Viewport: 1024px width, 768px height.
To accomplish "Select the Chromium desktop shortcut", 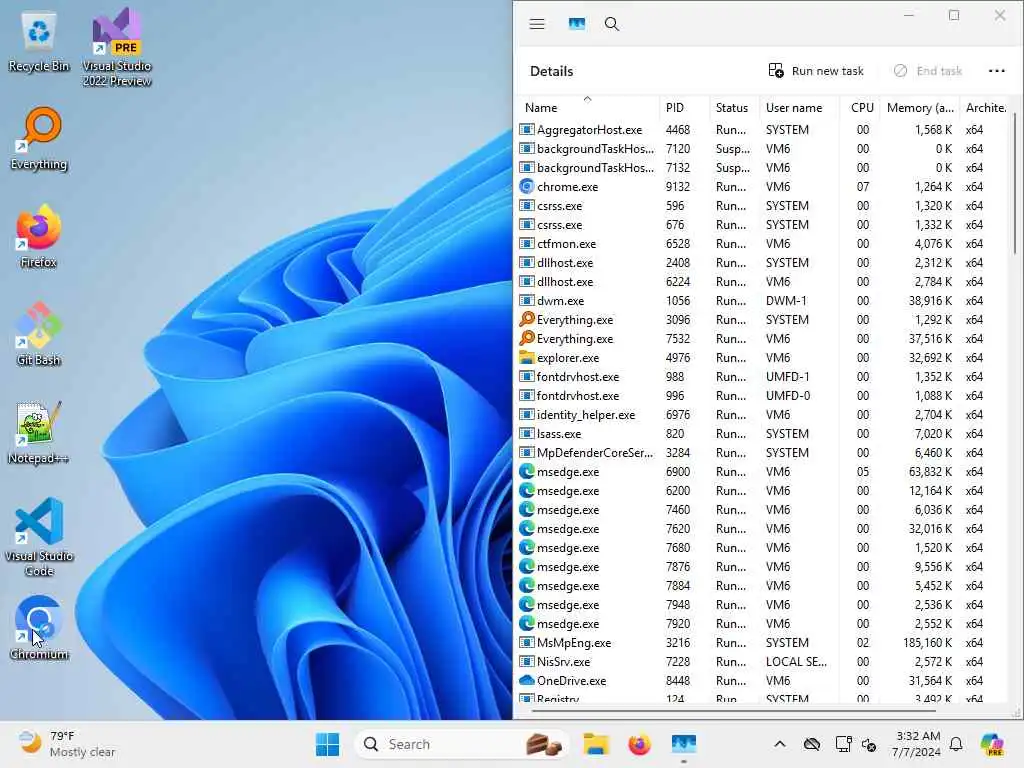I will point(39,628).
